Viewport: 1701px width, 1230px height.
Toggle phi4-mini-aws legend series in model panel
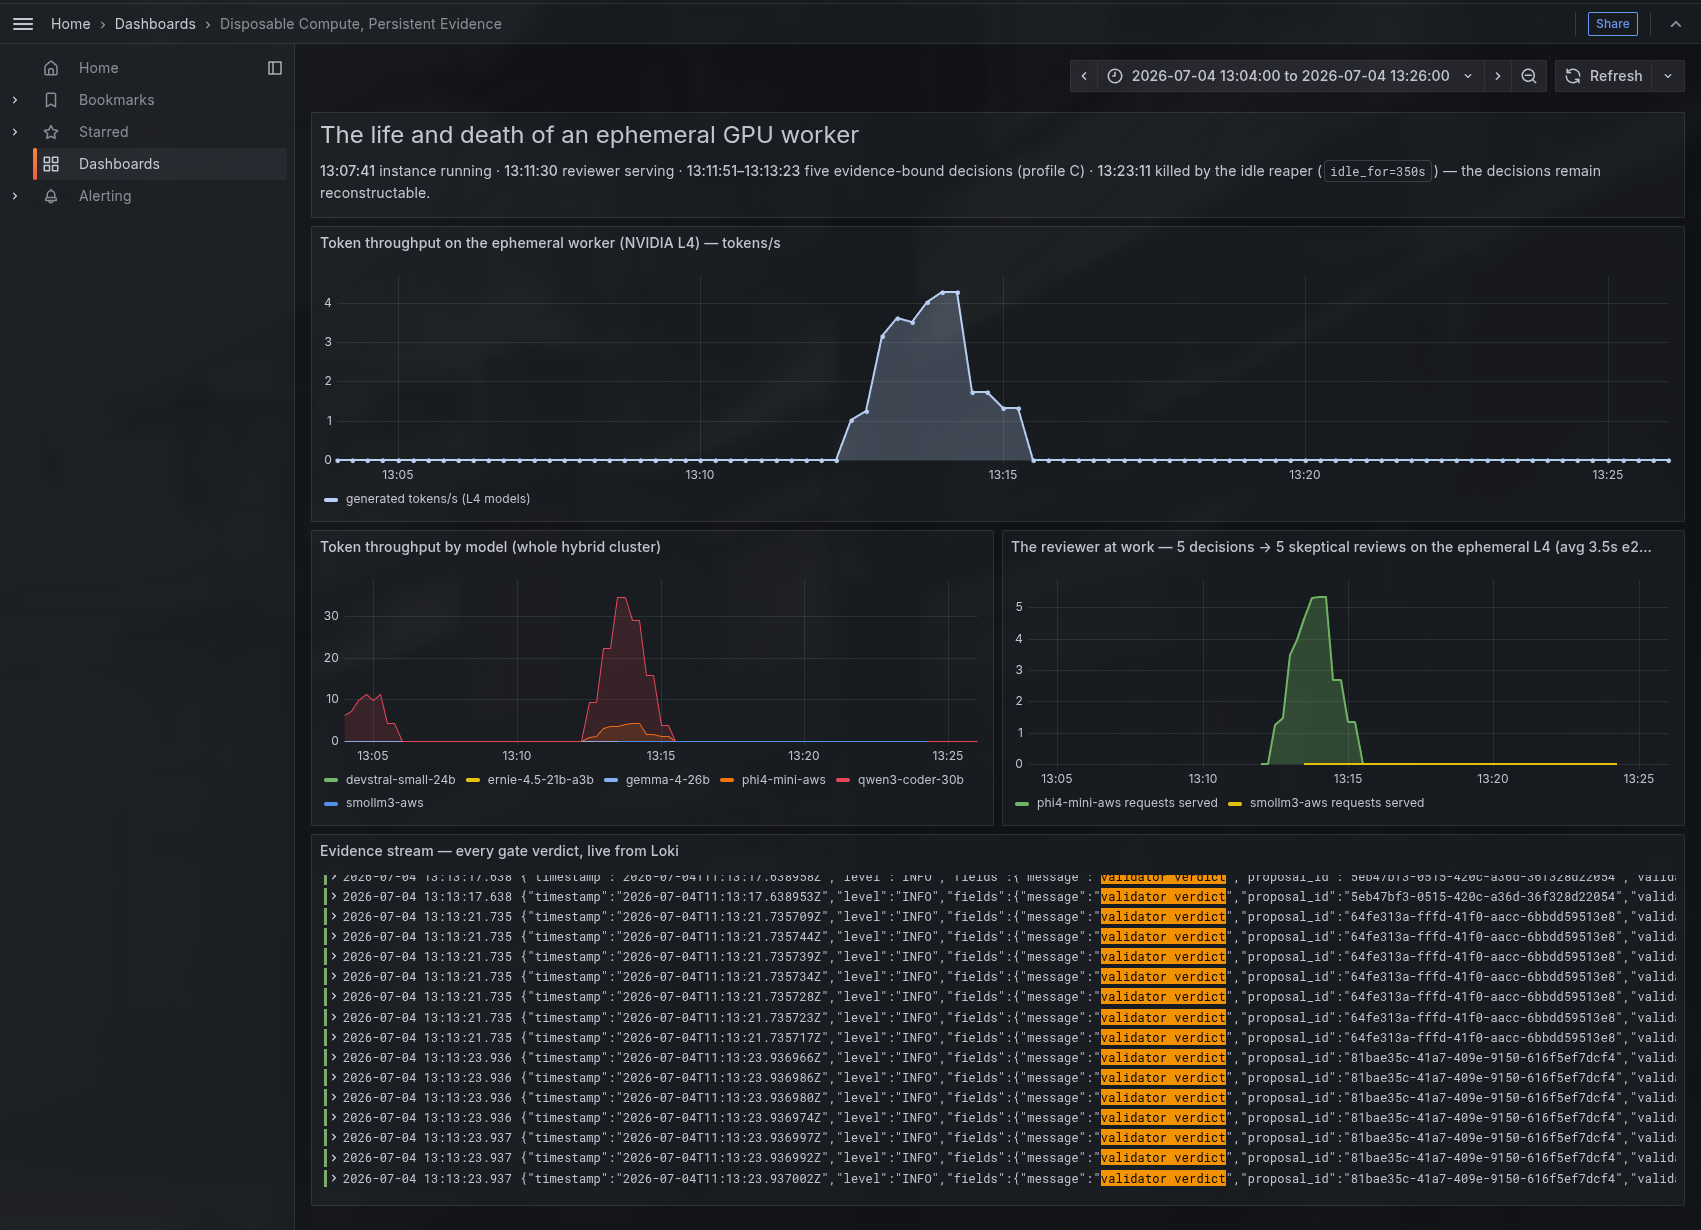784,780
